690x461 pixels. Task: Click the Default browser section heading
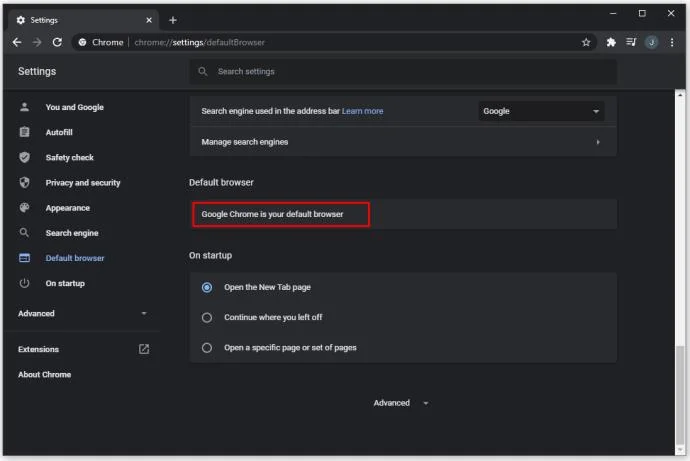(x=221, y=182)
